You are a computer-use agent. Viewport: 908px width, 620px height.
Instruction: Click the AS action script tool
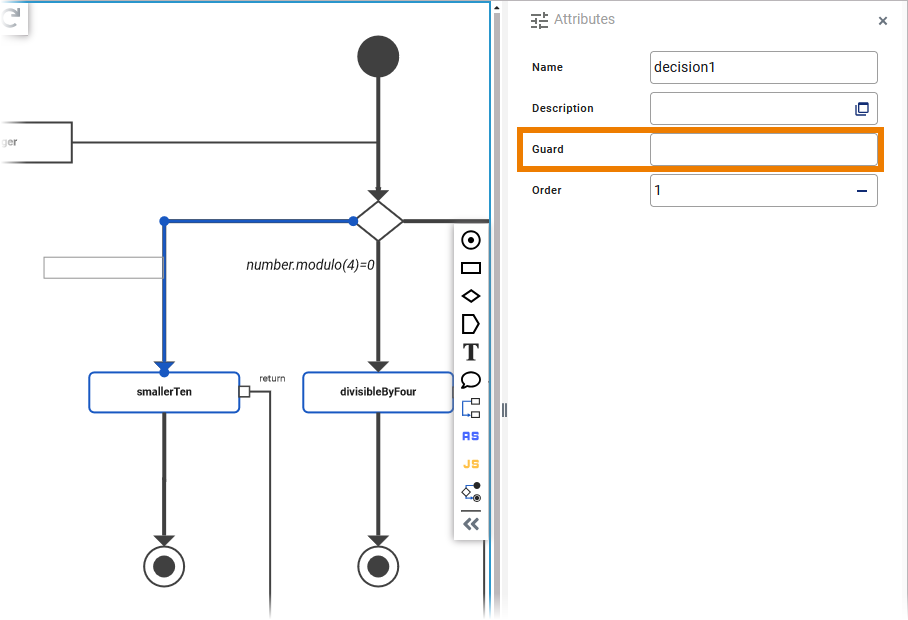471,436
